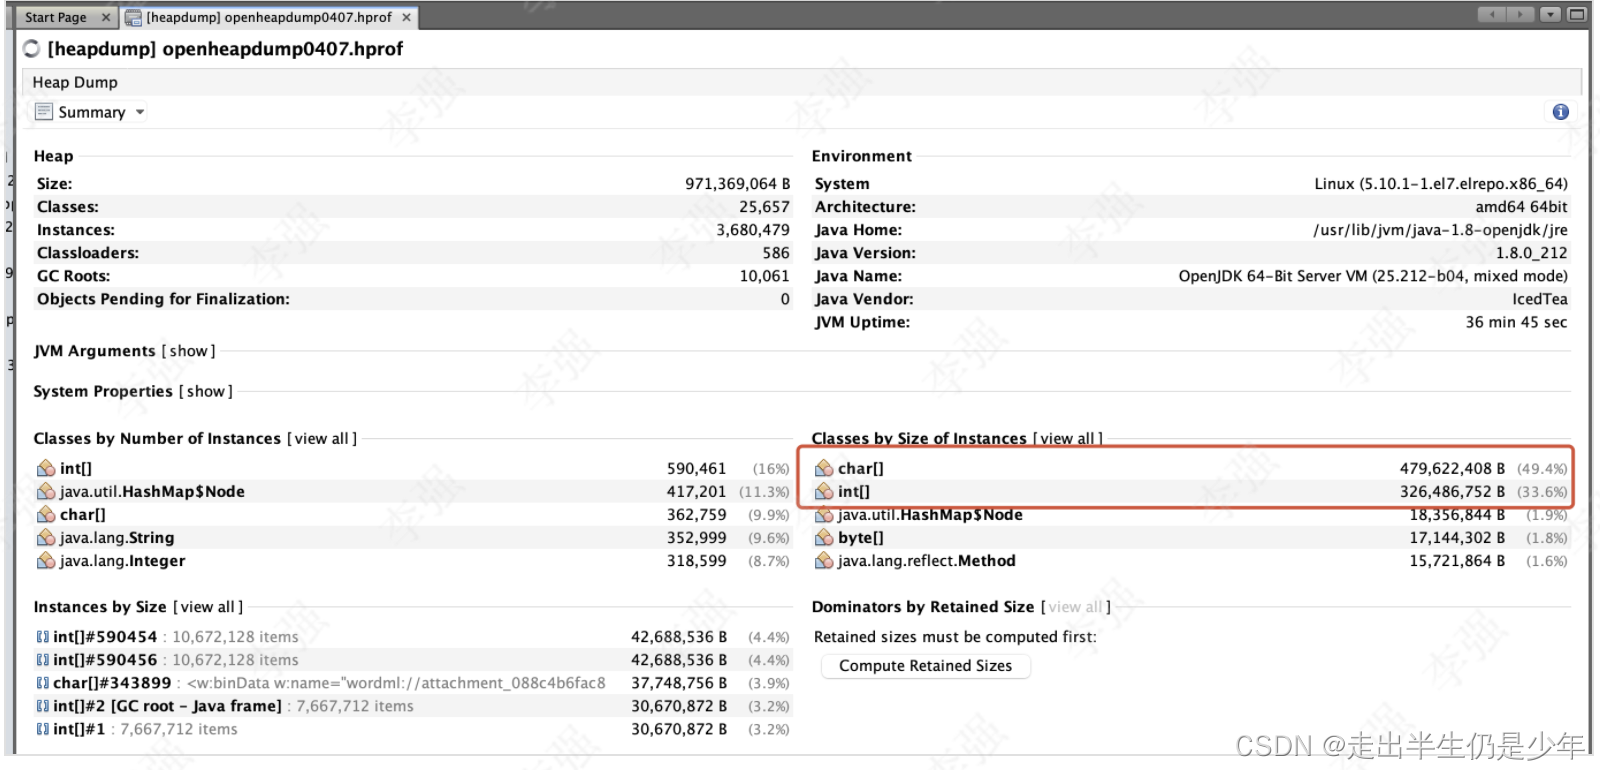Select instance int[]#1
This screenshot has height=770, width=1600.
(79, 729)
